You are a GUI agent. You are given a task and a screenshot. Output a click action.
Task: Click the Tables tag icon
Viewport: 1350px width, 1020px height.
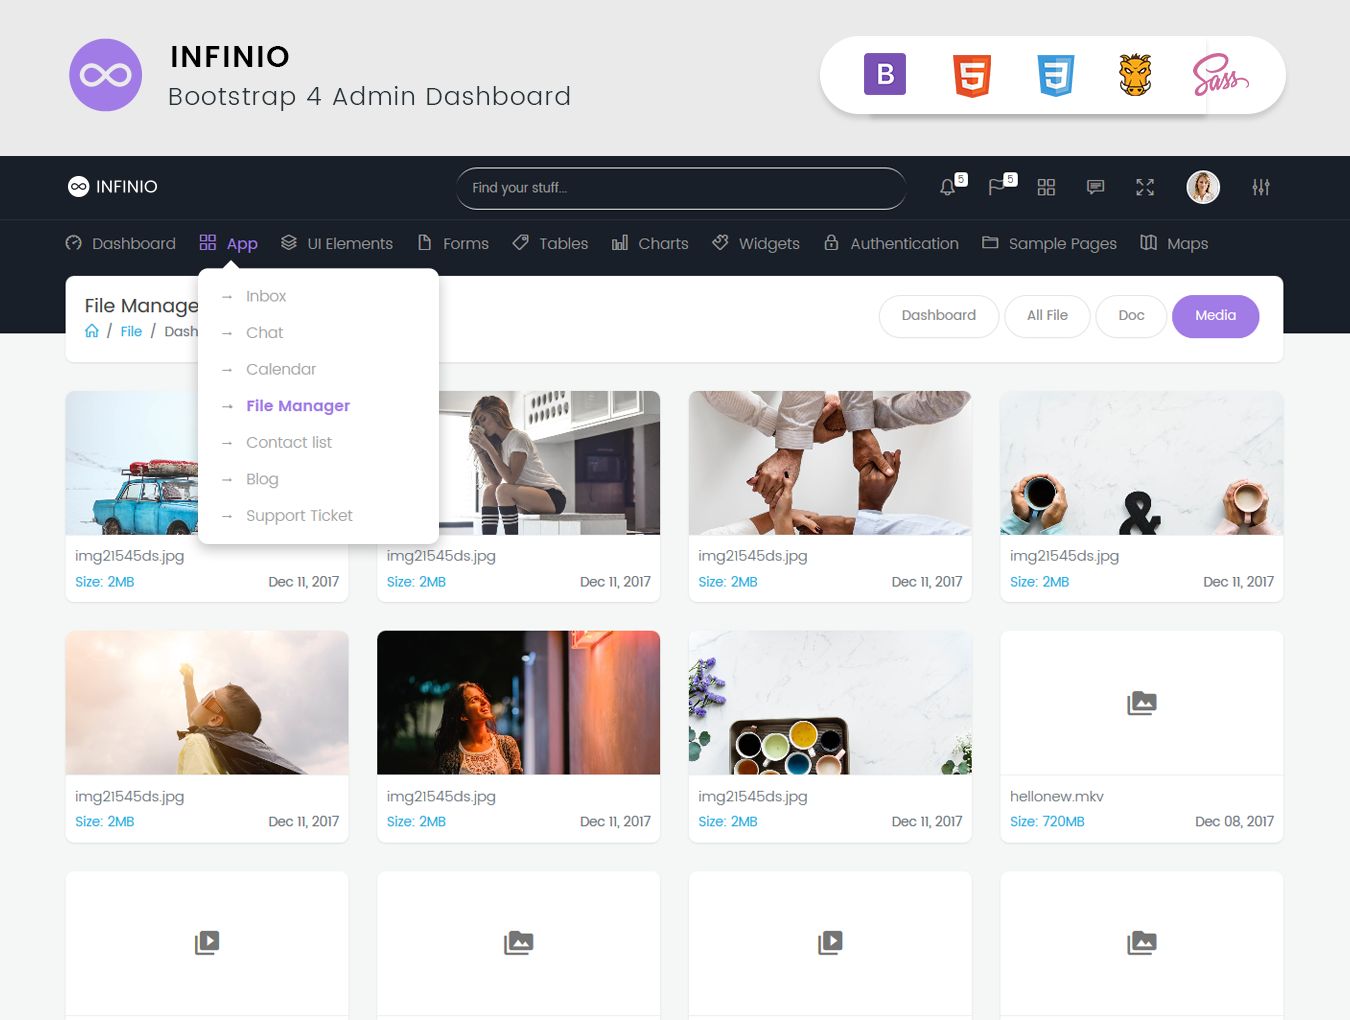[x=520, y=243]
